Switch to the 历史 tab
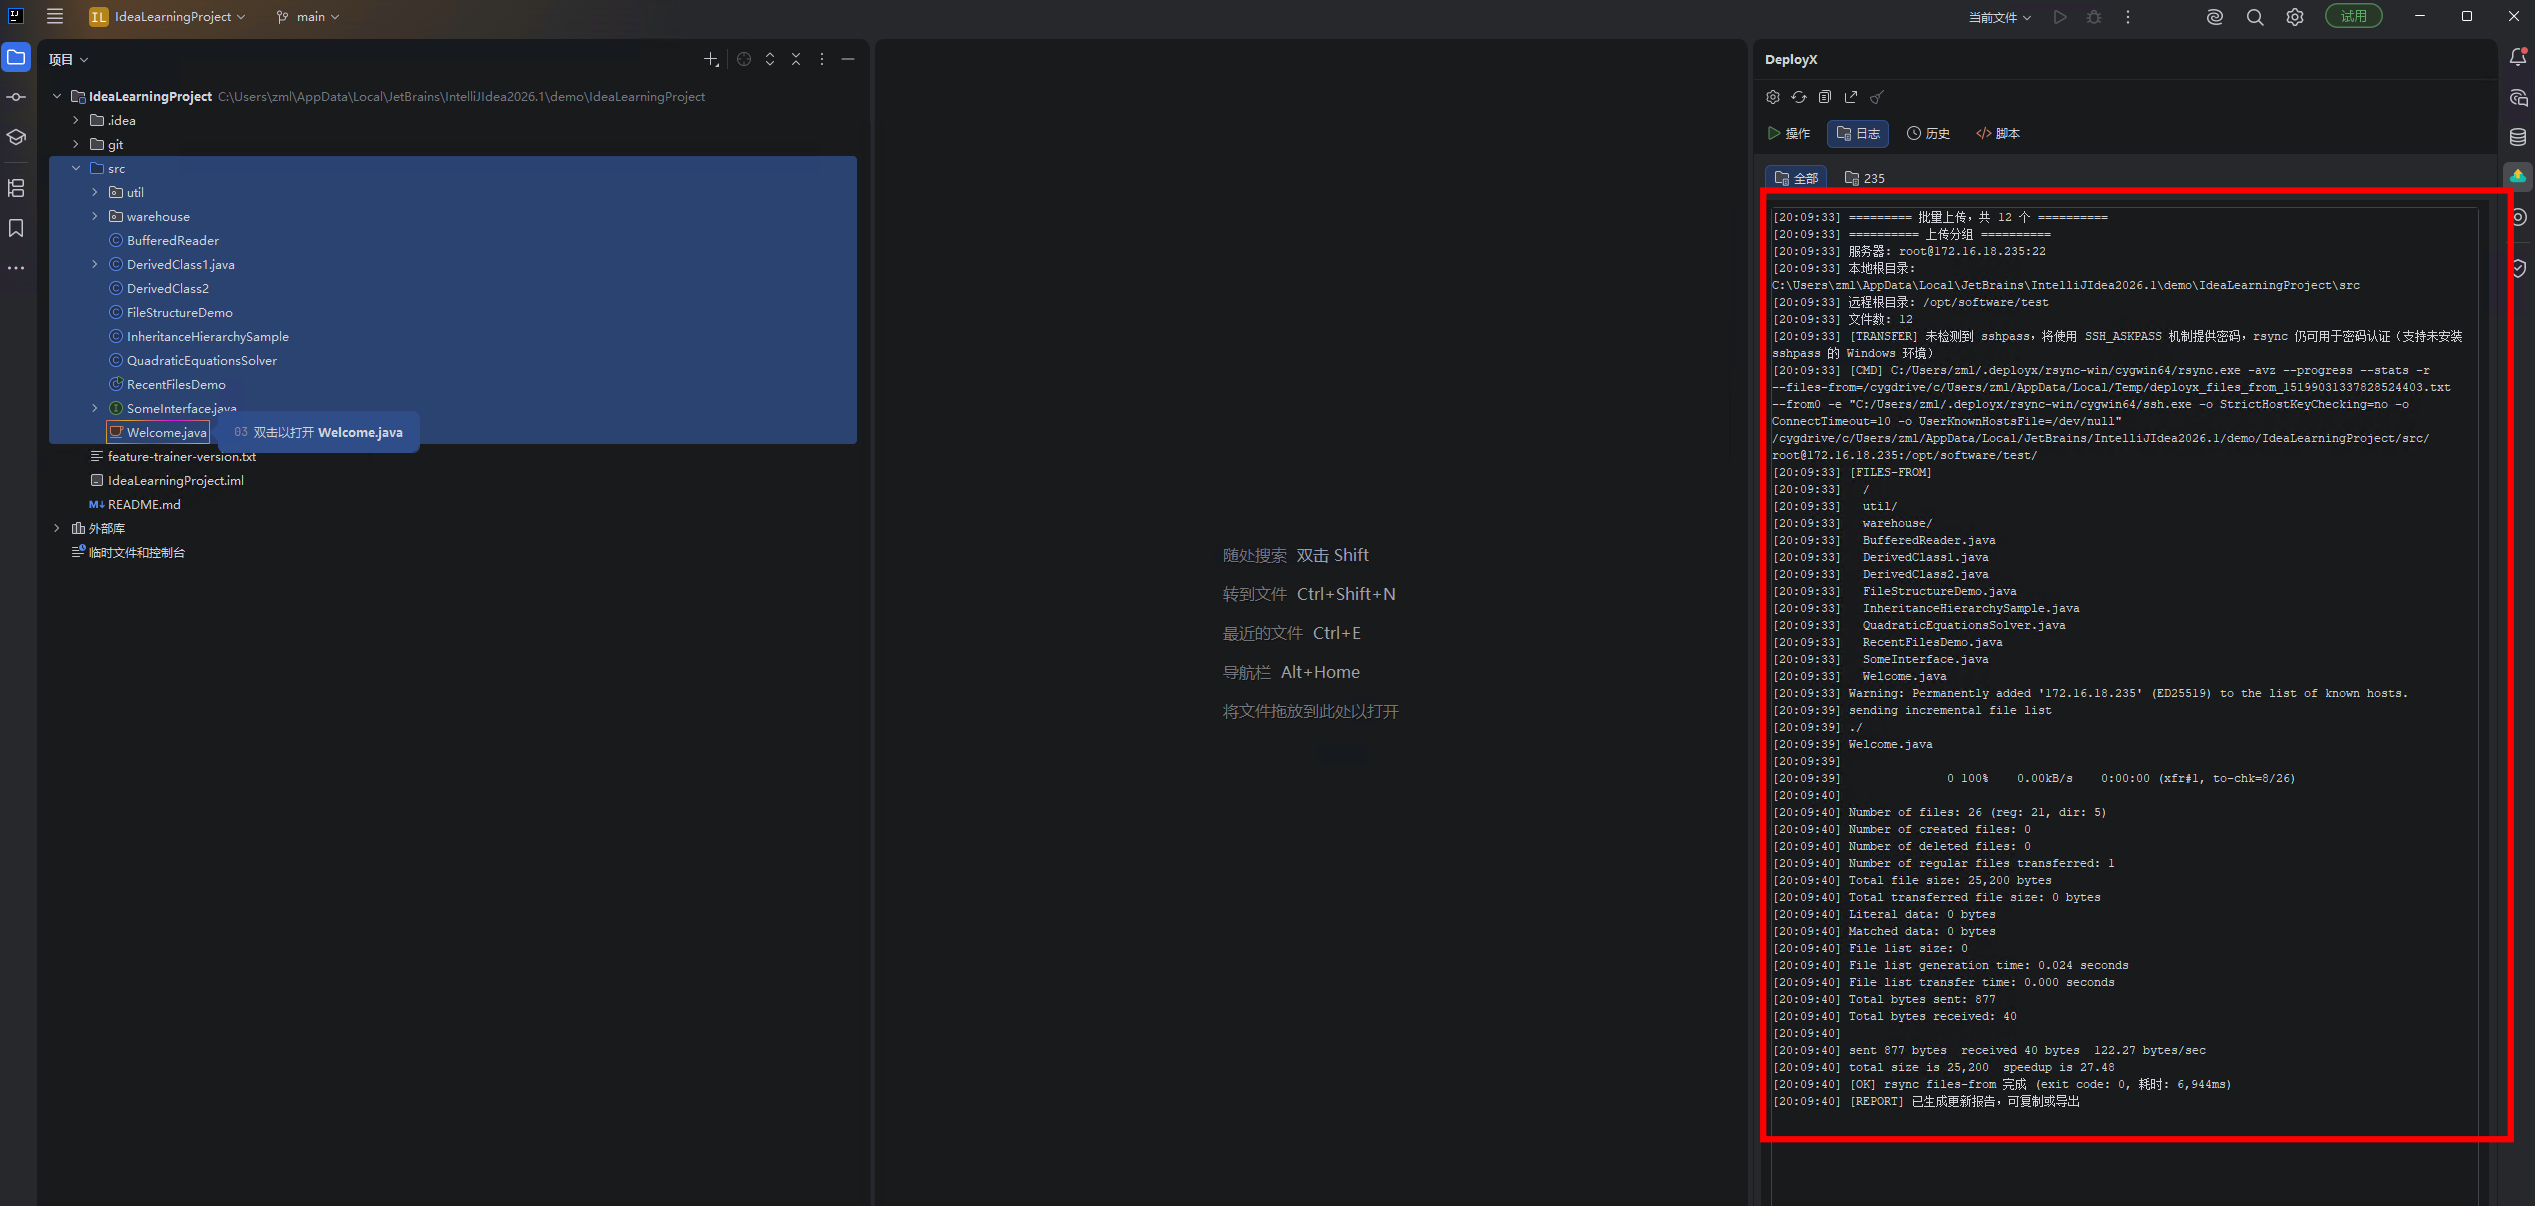Image resolution: width=2535 pixels, height=1206 pixels. coord(1928,134)
